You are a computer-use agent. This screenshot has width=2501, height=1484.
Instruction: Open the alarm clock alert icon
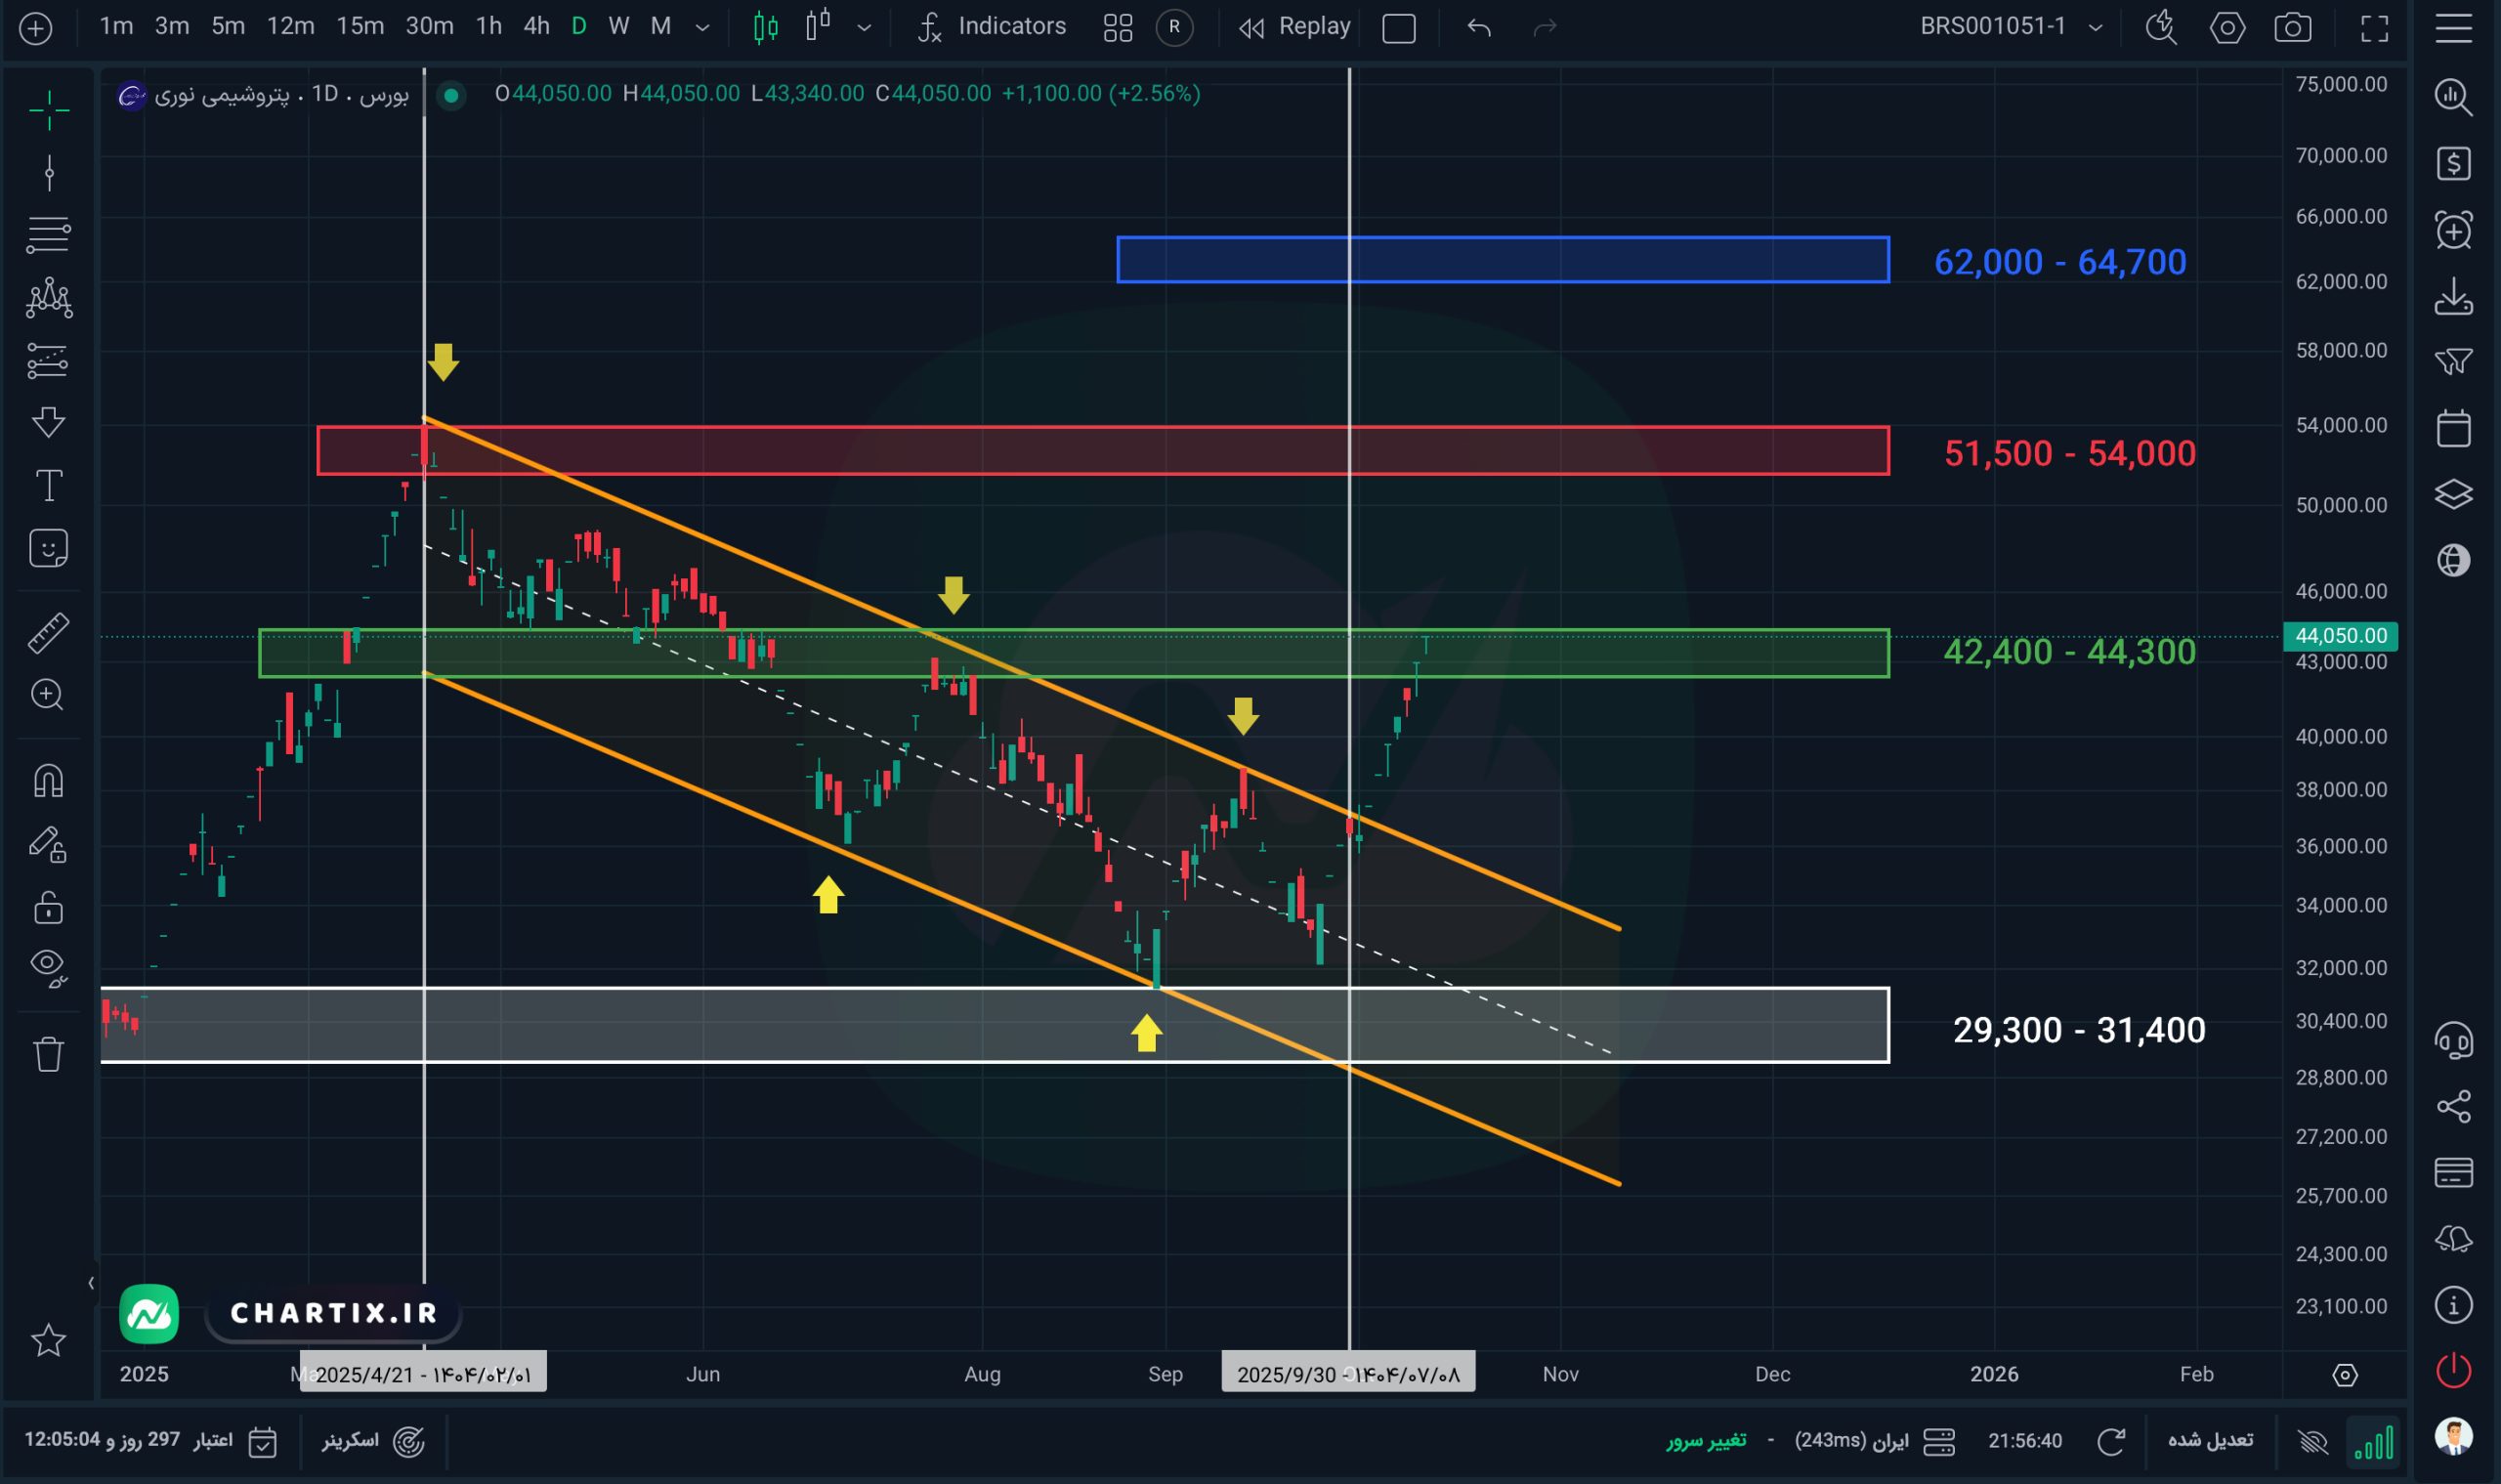coord(2453,230)
